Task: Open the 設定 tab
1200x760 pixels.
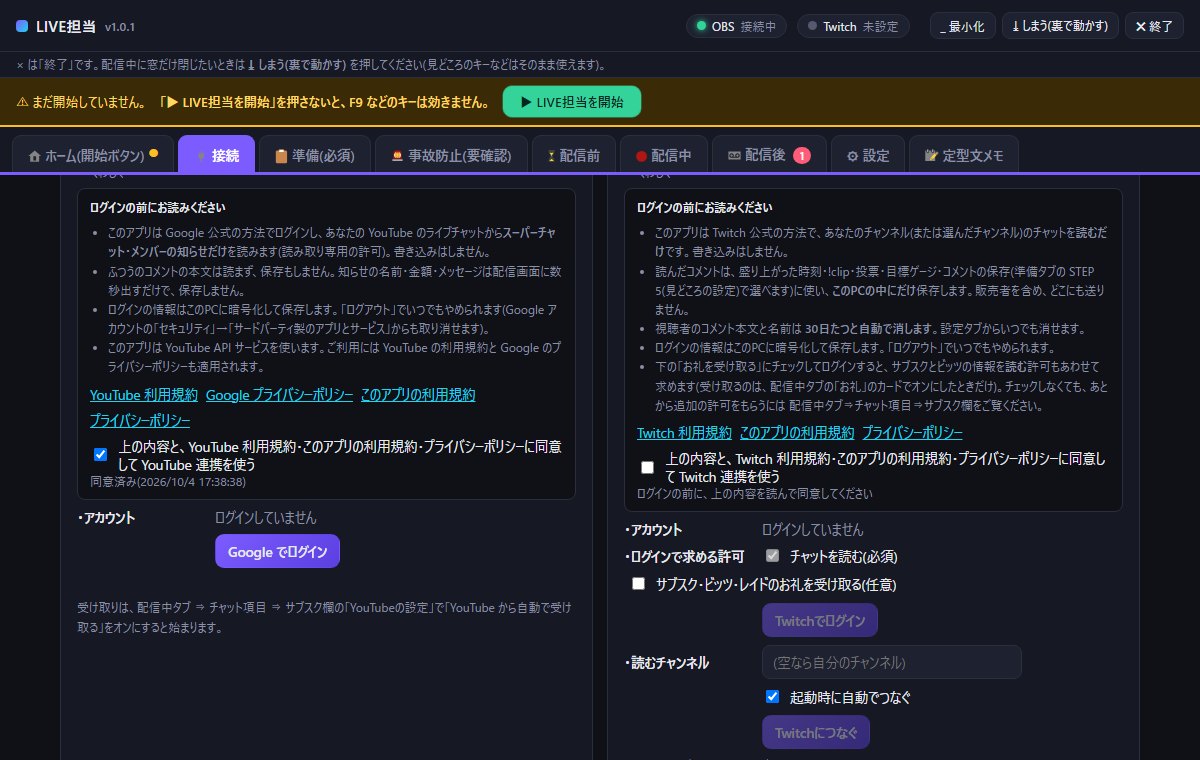Action: click(868, 155)
